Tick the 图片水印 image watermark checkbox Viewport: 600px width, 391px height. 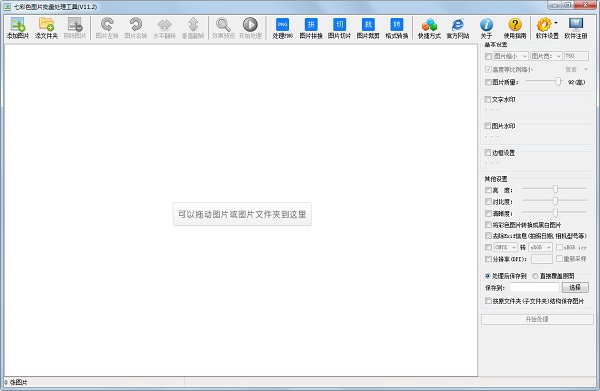pos(488,126)
